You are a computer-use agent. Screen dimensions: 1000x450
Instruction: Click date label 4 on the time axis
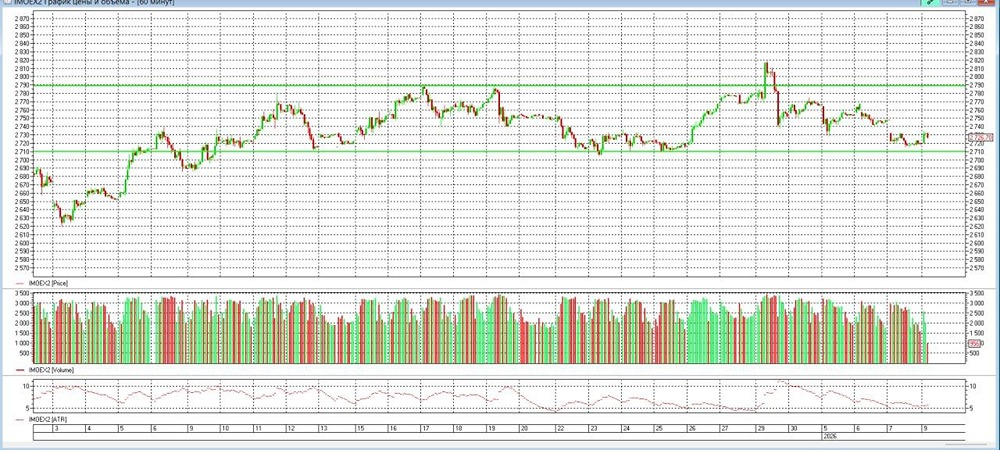(x=87, y=429)
